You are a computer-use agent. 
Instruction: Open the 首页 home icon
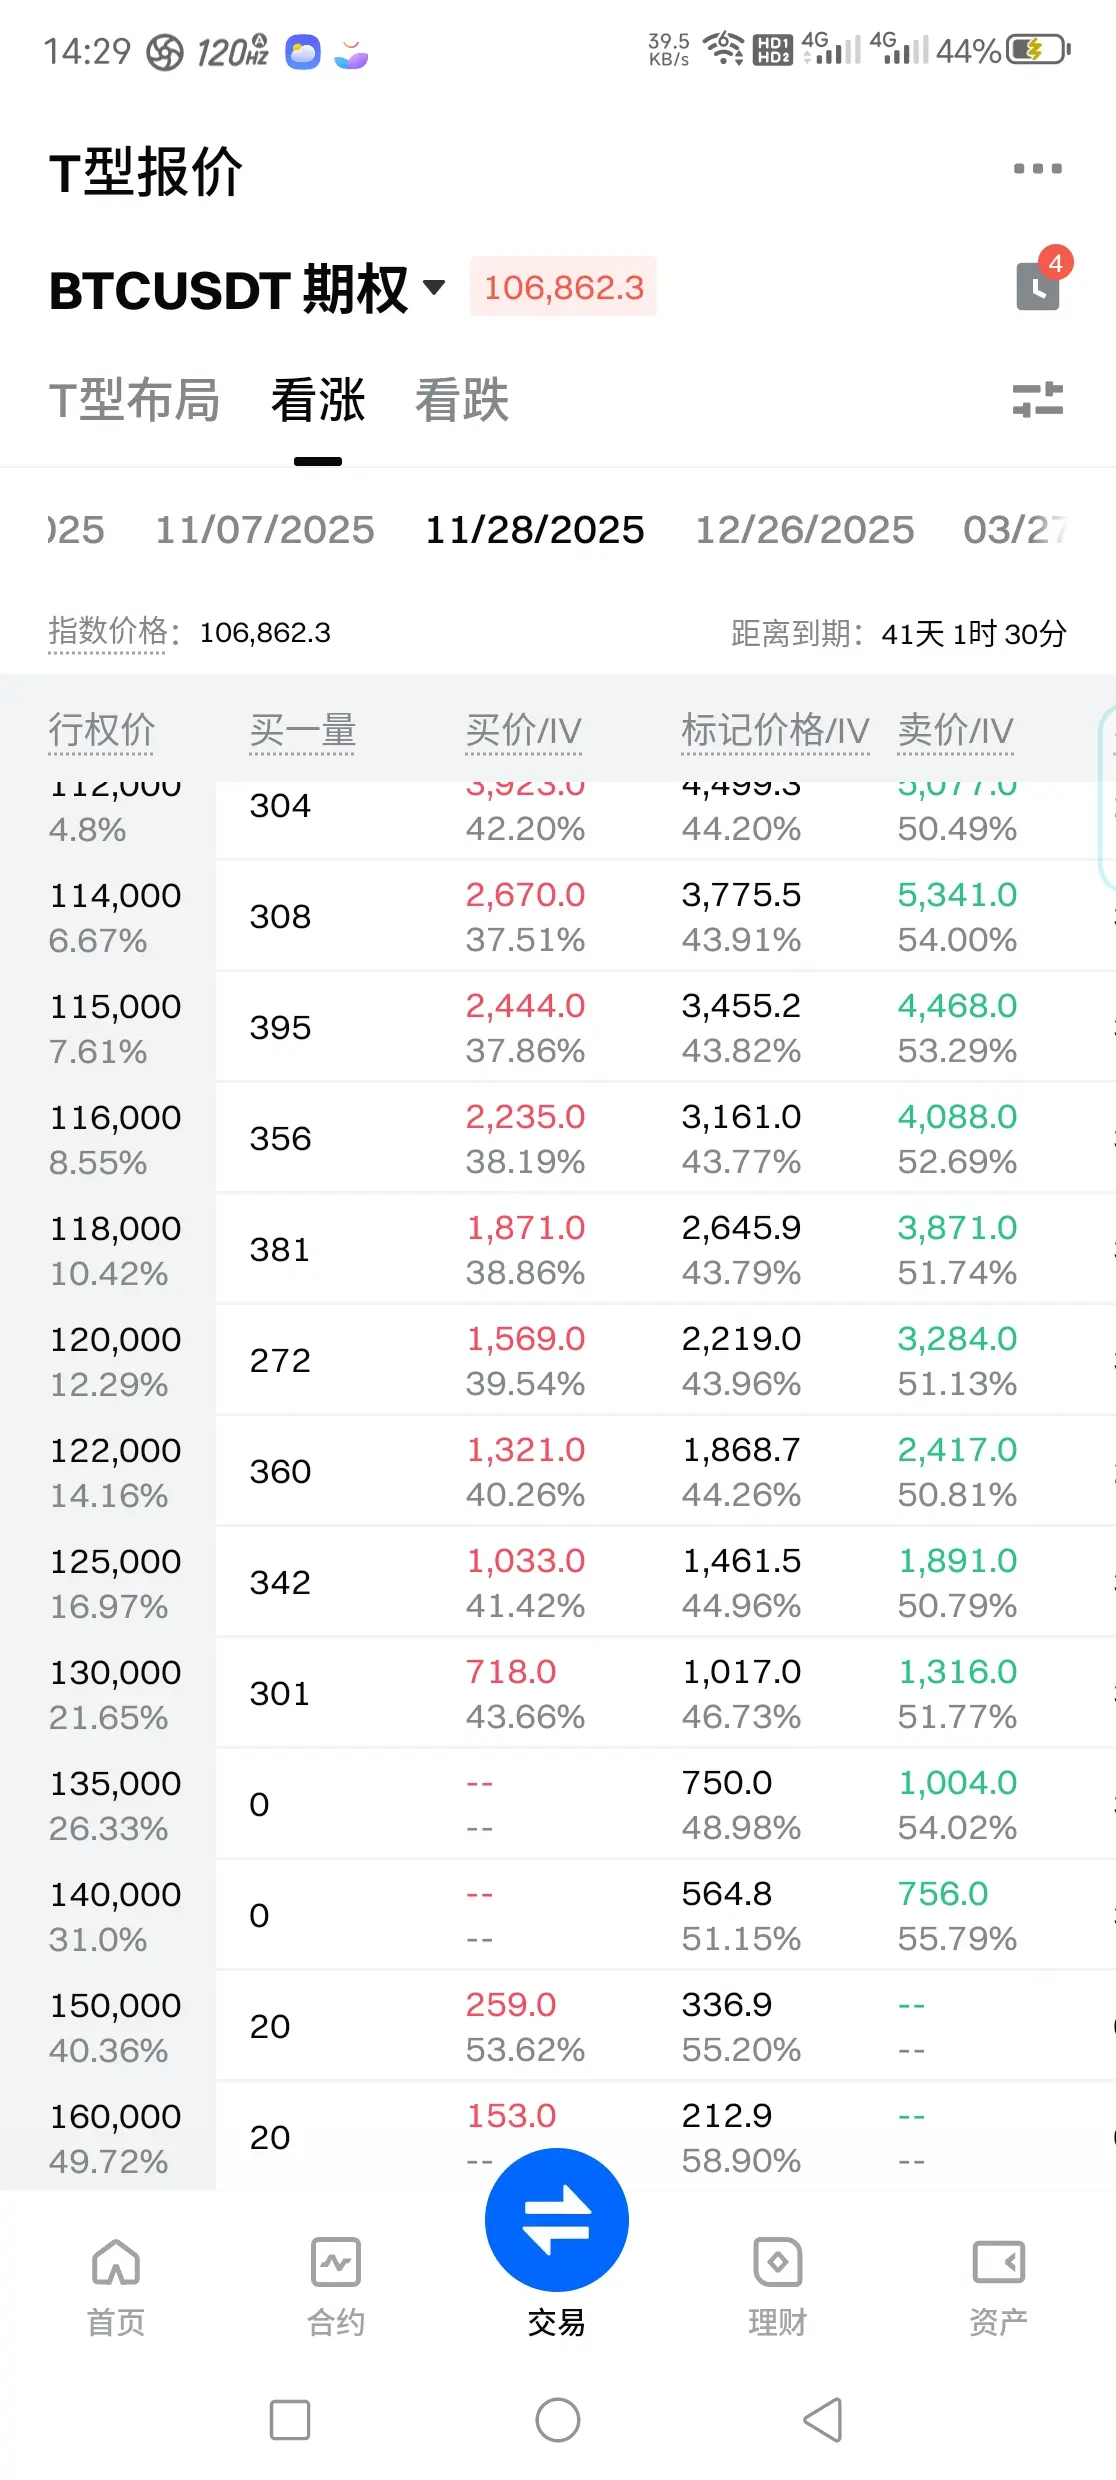click(116, 2287)
